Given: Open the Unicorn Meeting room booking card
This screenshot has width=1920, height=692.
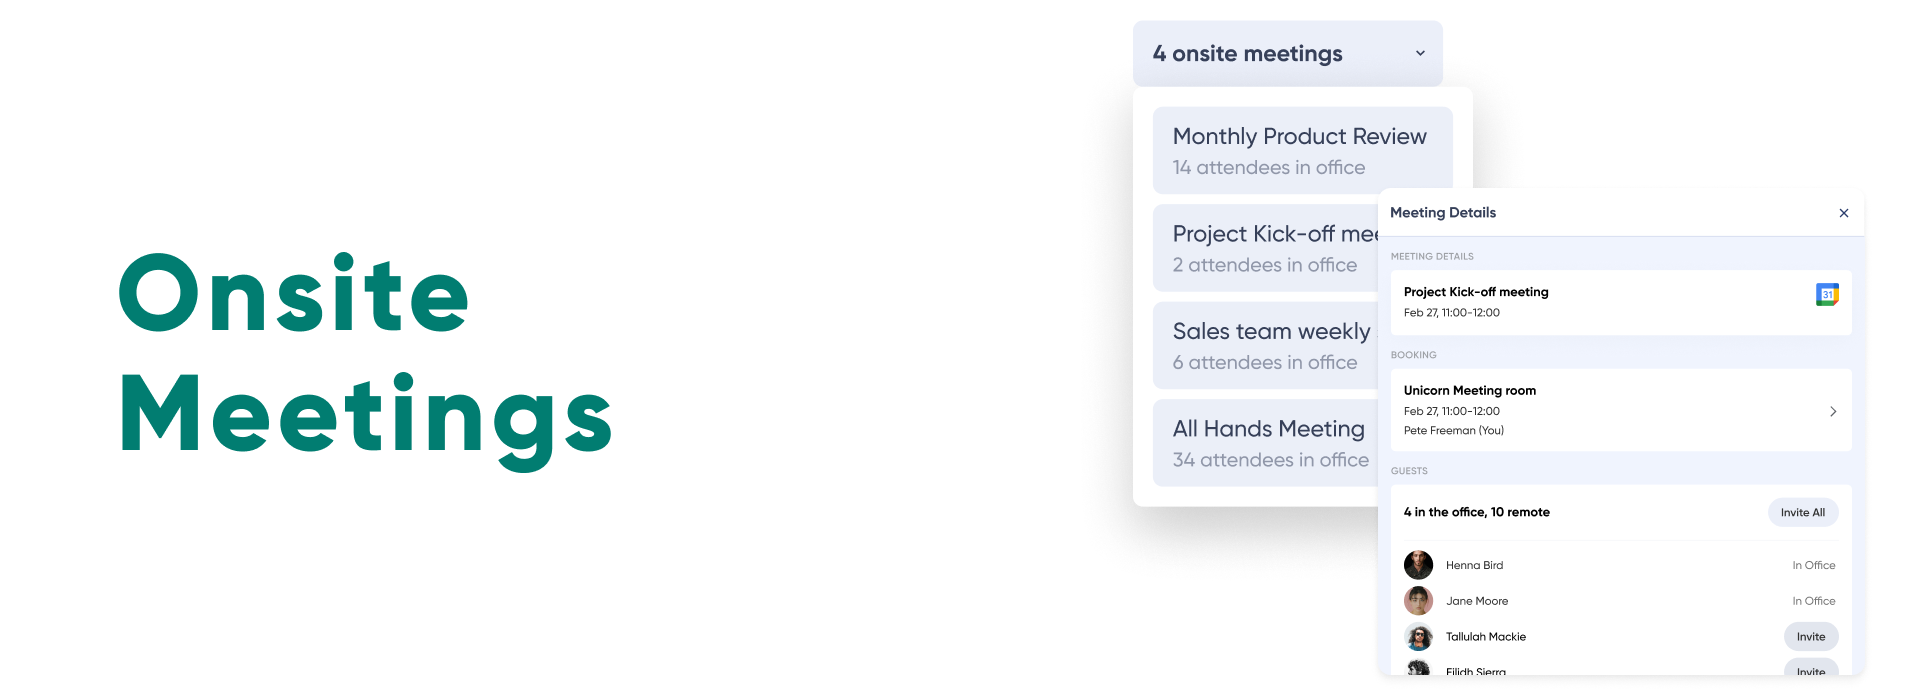Looking at the screenshot, I should [x=1620, y=410].
